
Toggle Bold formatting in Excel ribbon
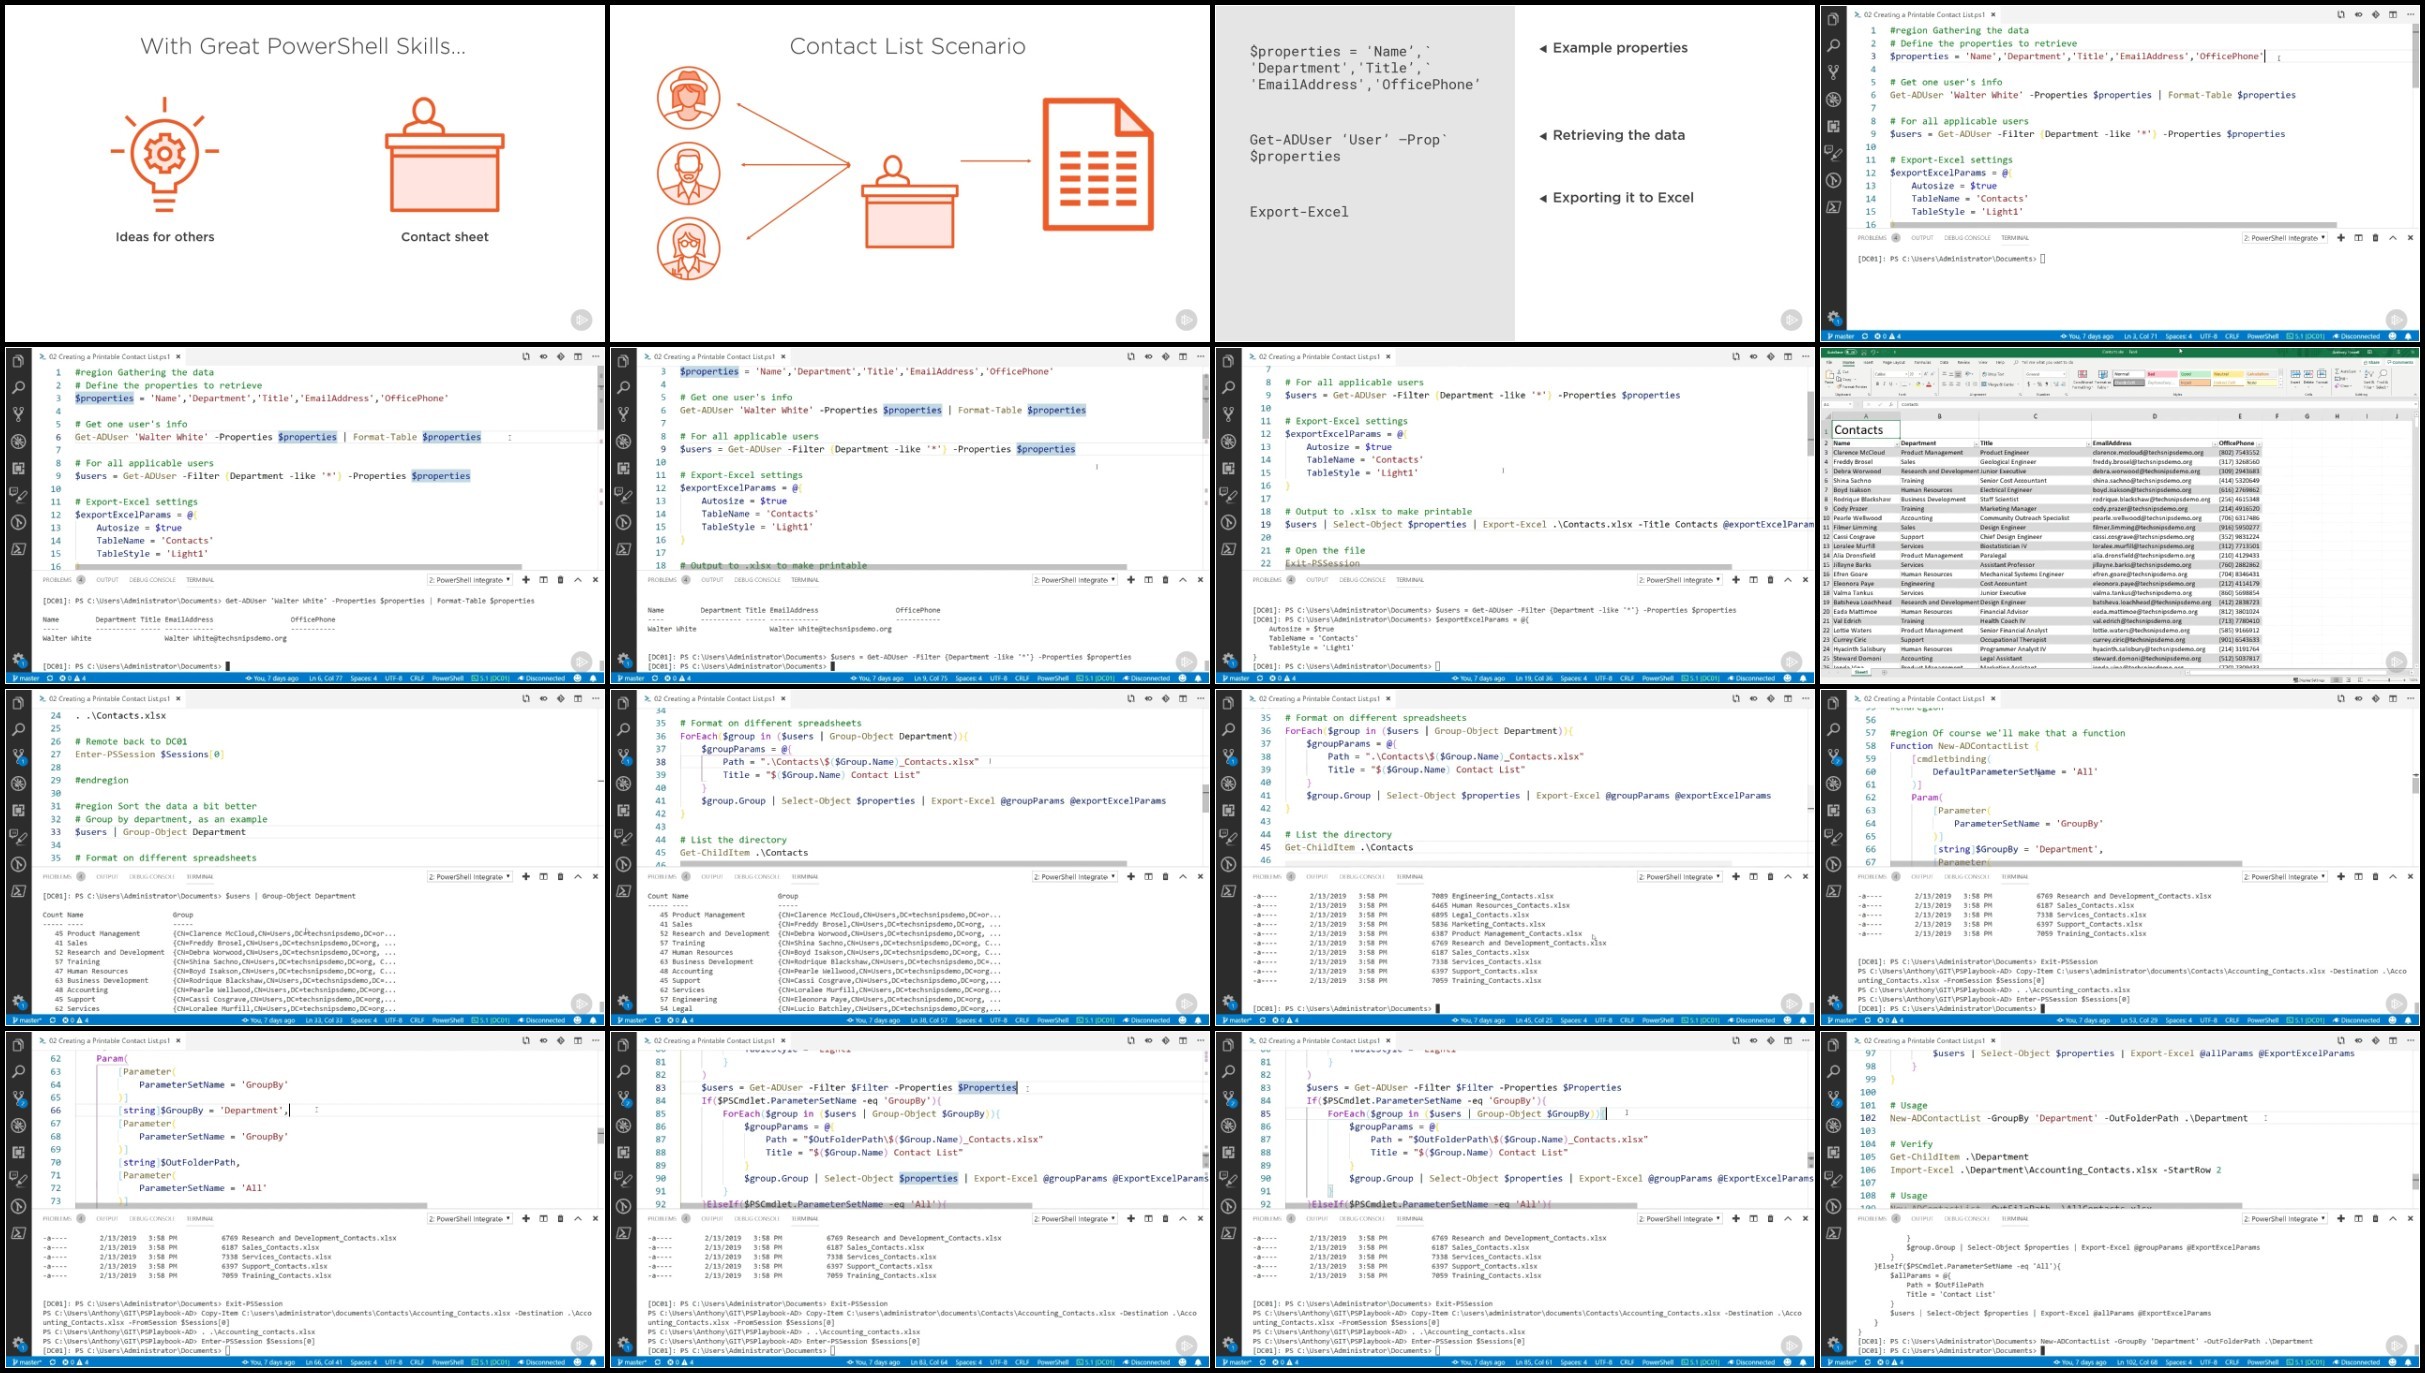click(1877, 384)
